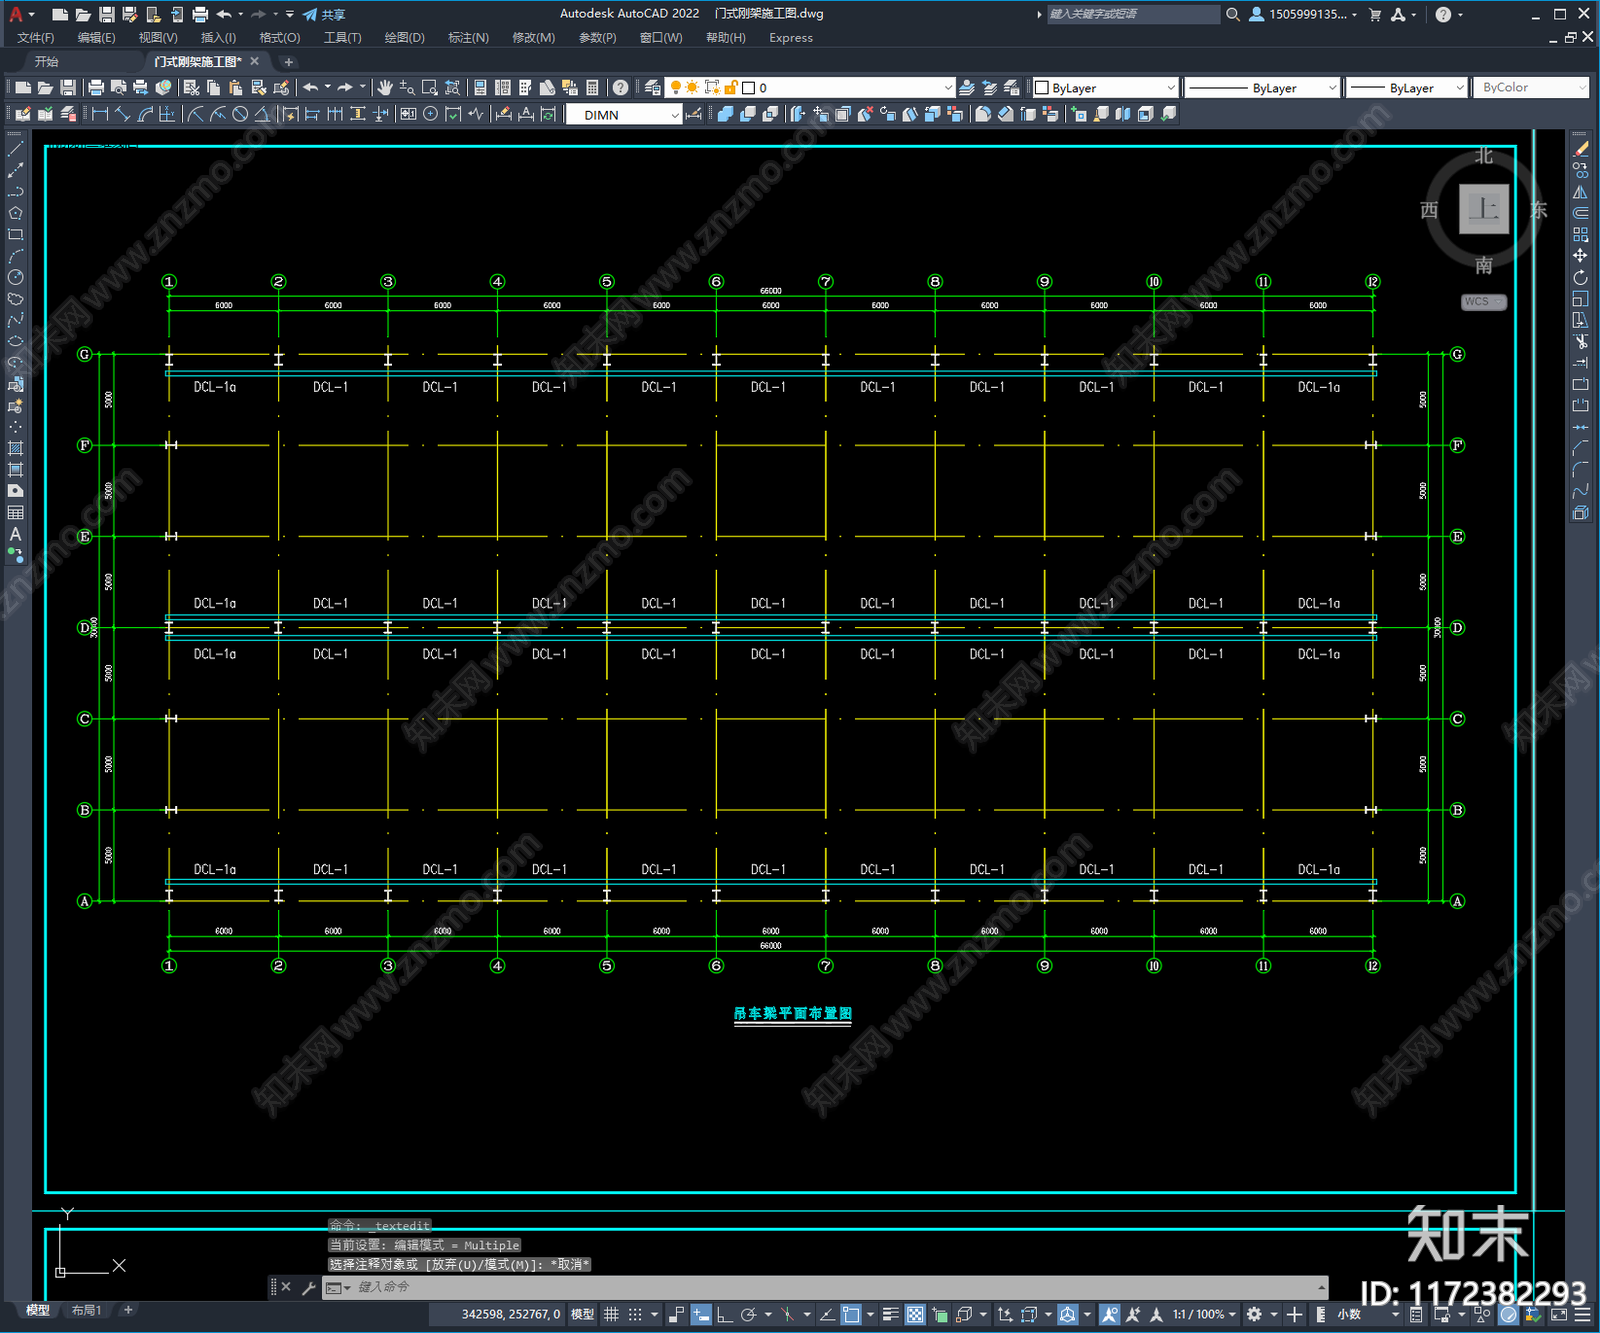Click the Arc Length dimension tool
The image size is (1600, 1333).
pos(144,114)
